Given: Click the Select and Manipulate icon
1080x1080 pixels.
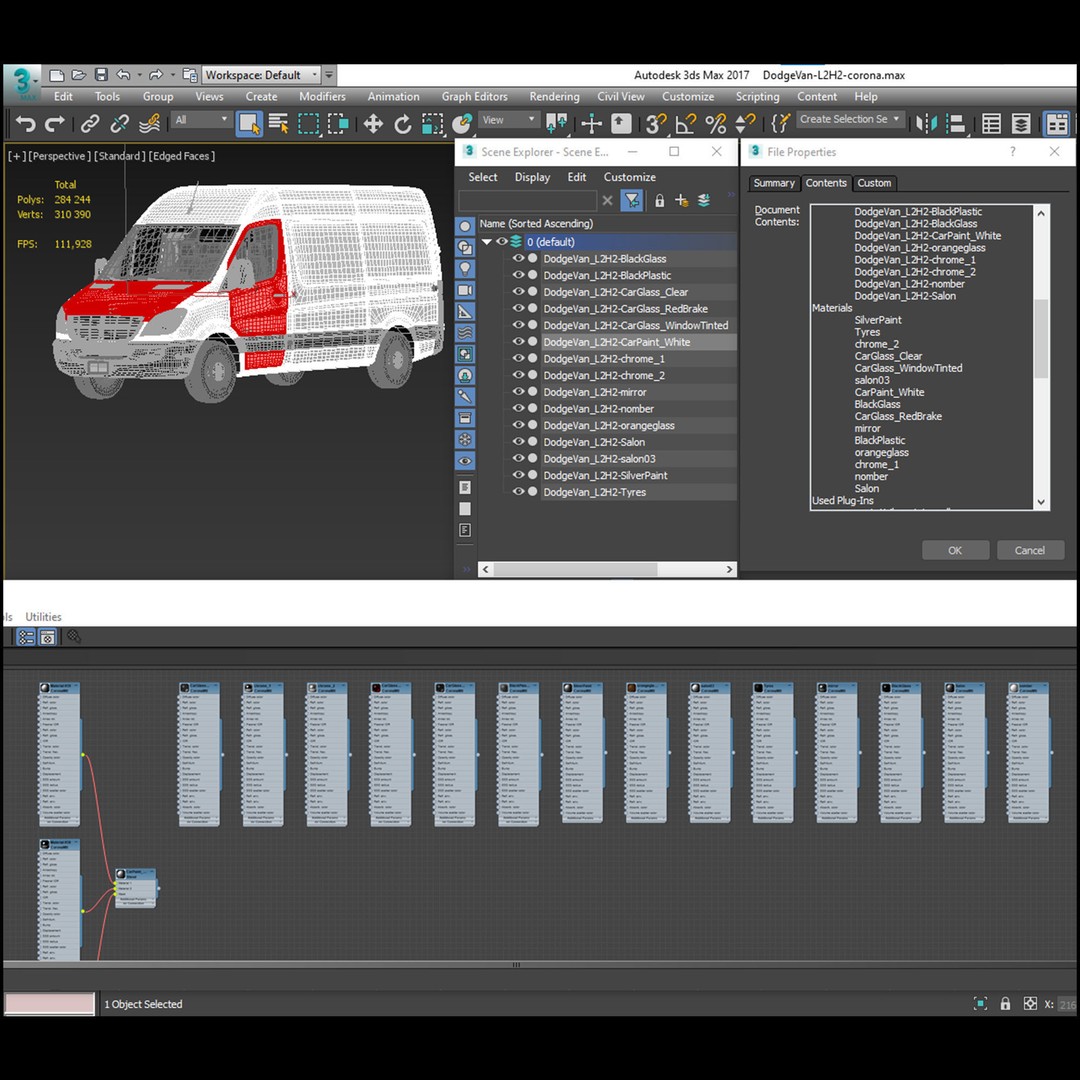Looking at the screenshot, I should pos(591,124).
